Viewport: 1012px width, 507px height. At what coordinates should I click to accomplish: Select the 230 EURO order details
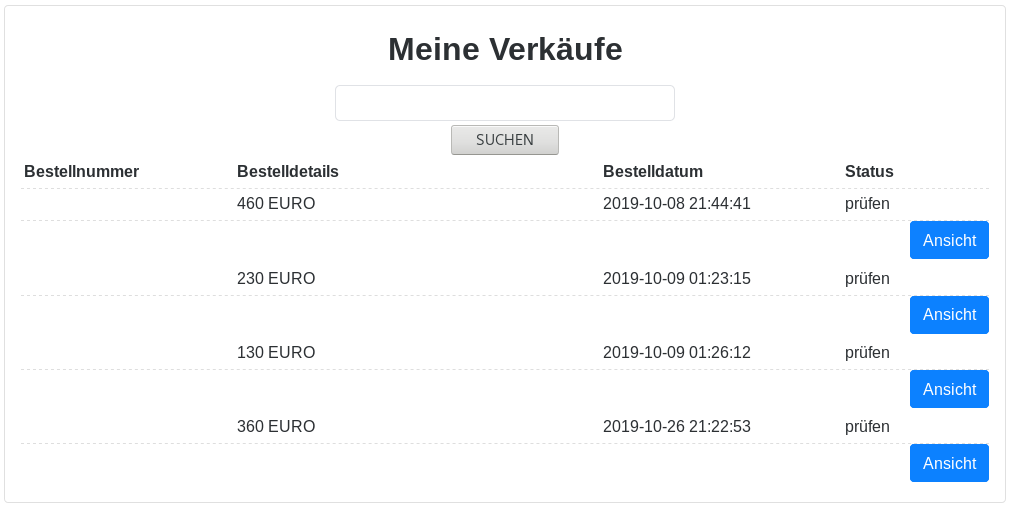point(276,279)
